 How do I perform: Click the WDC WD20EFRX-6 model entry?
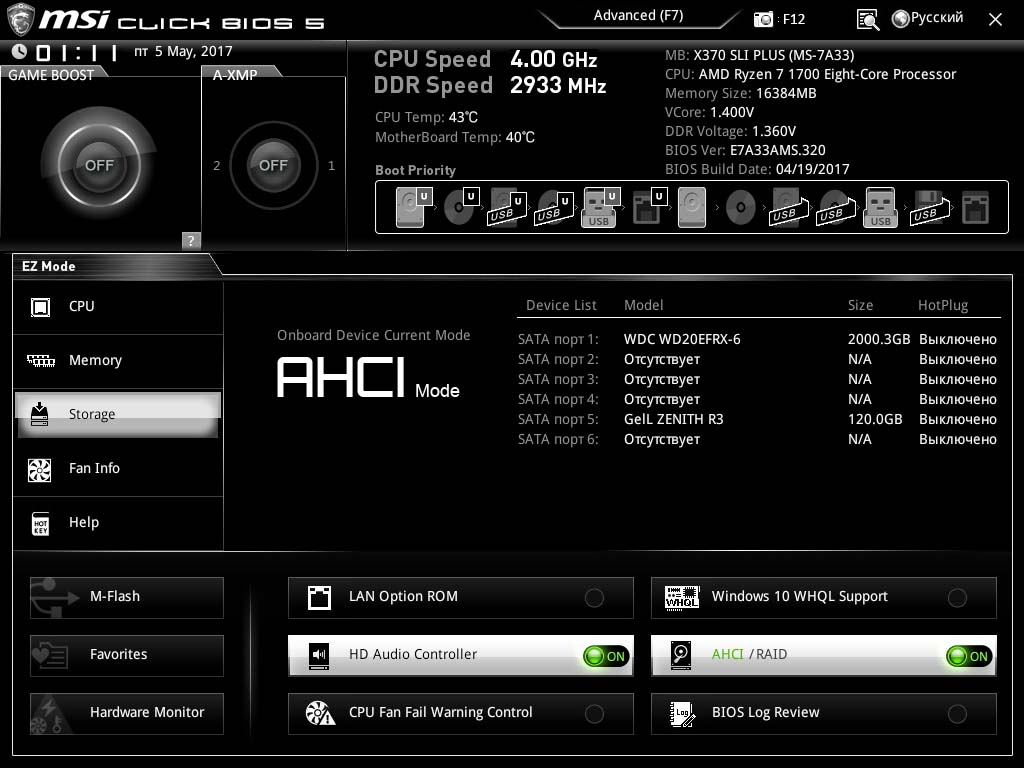pos(682,339)
